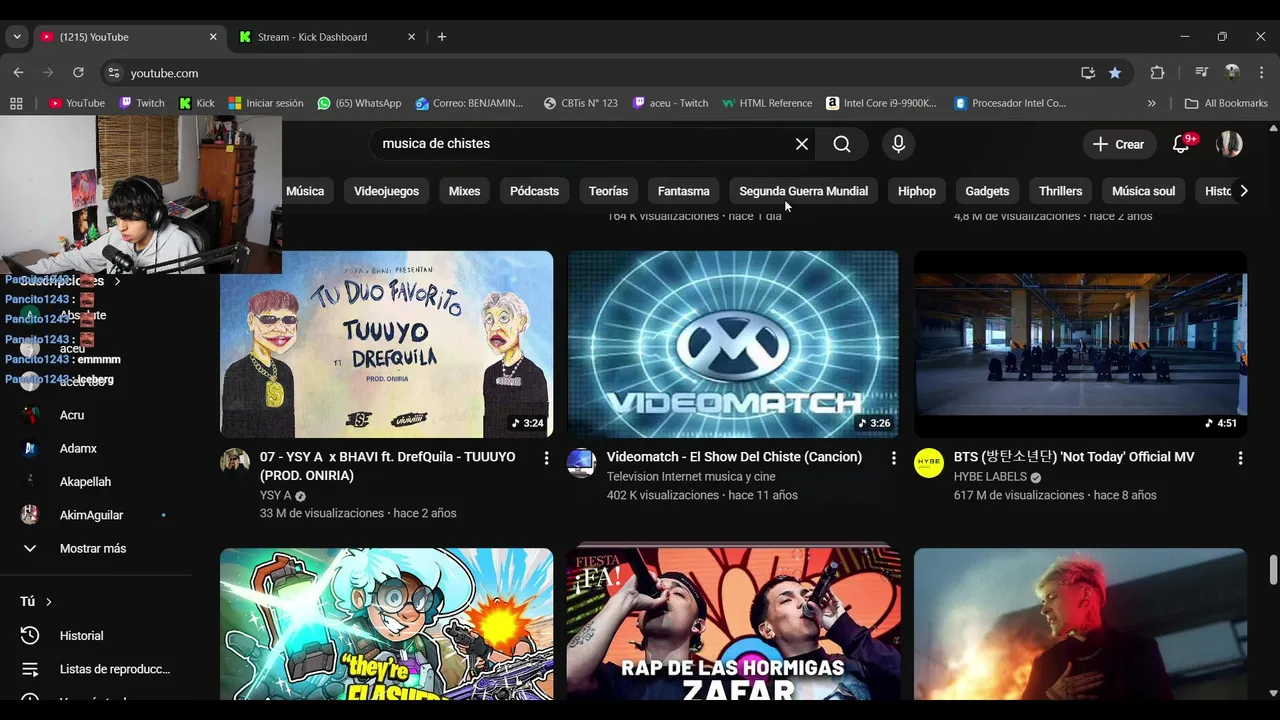View site information icon in address bar
The width and height of the screenshot is (1280, 720).
(x=114, y=73)
